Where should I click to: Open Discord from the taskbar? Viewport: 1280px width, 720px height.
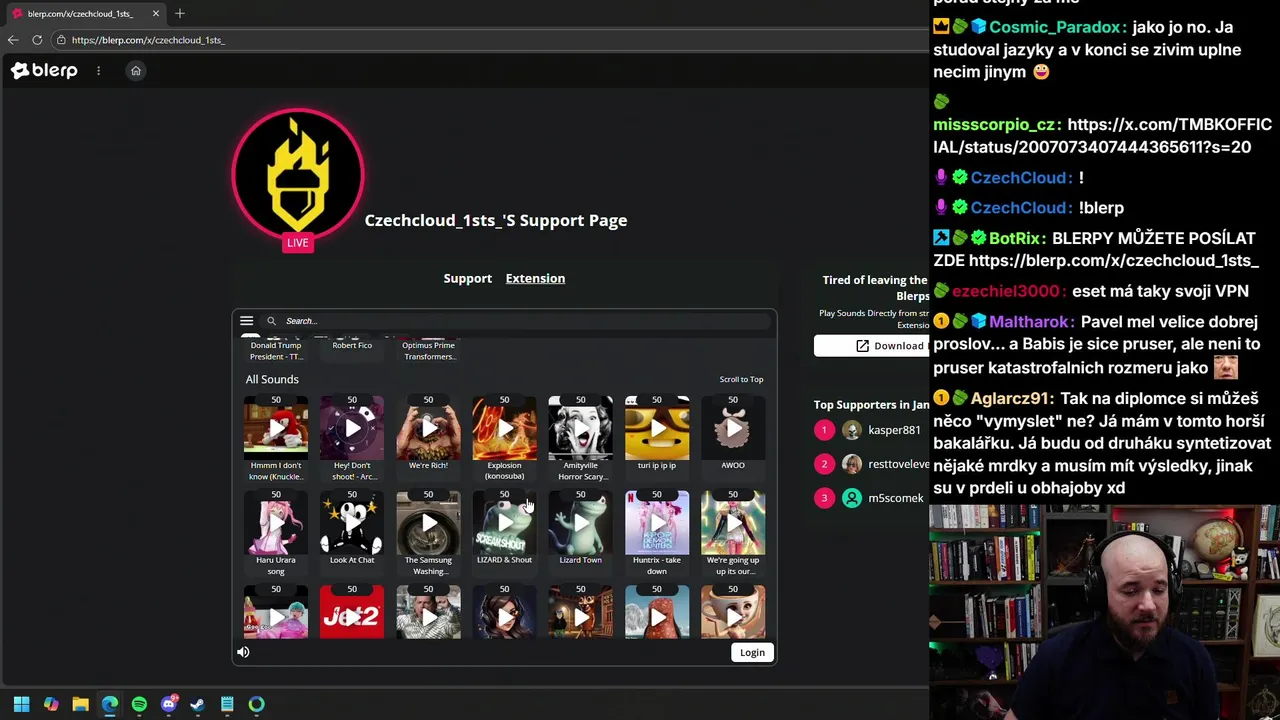pyautogui.click(x=168, y=704)
